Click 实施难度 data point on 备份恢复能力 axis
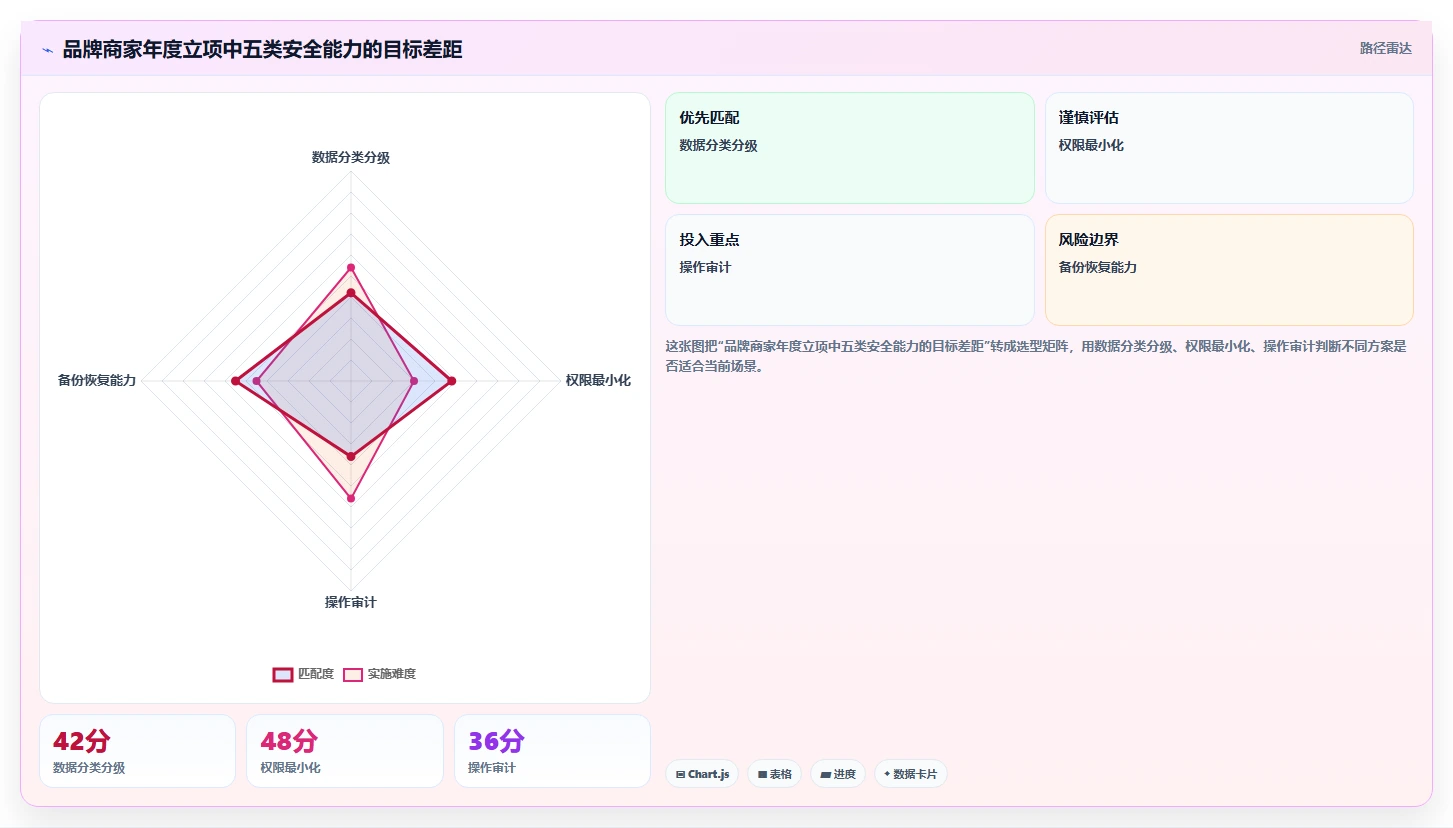 (256, 381)
